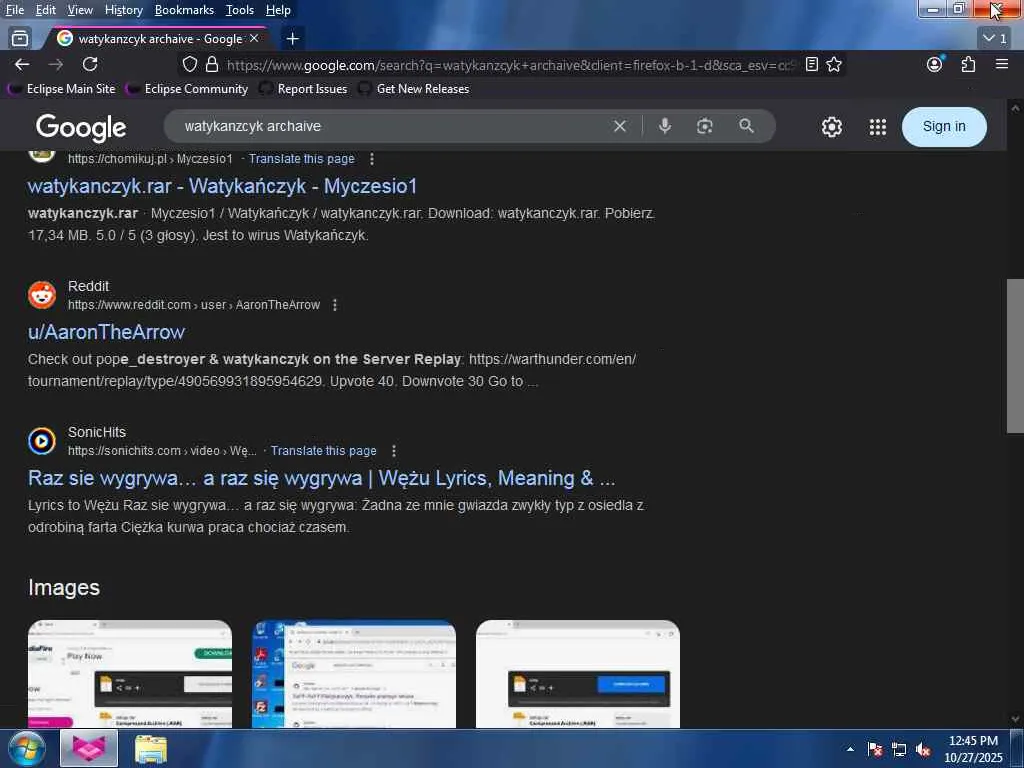Open the Firefox hamburger application menu
The height and width of the screenshot is (768, 1024).
tap(1002, 64)
